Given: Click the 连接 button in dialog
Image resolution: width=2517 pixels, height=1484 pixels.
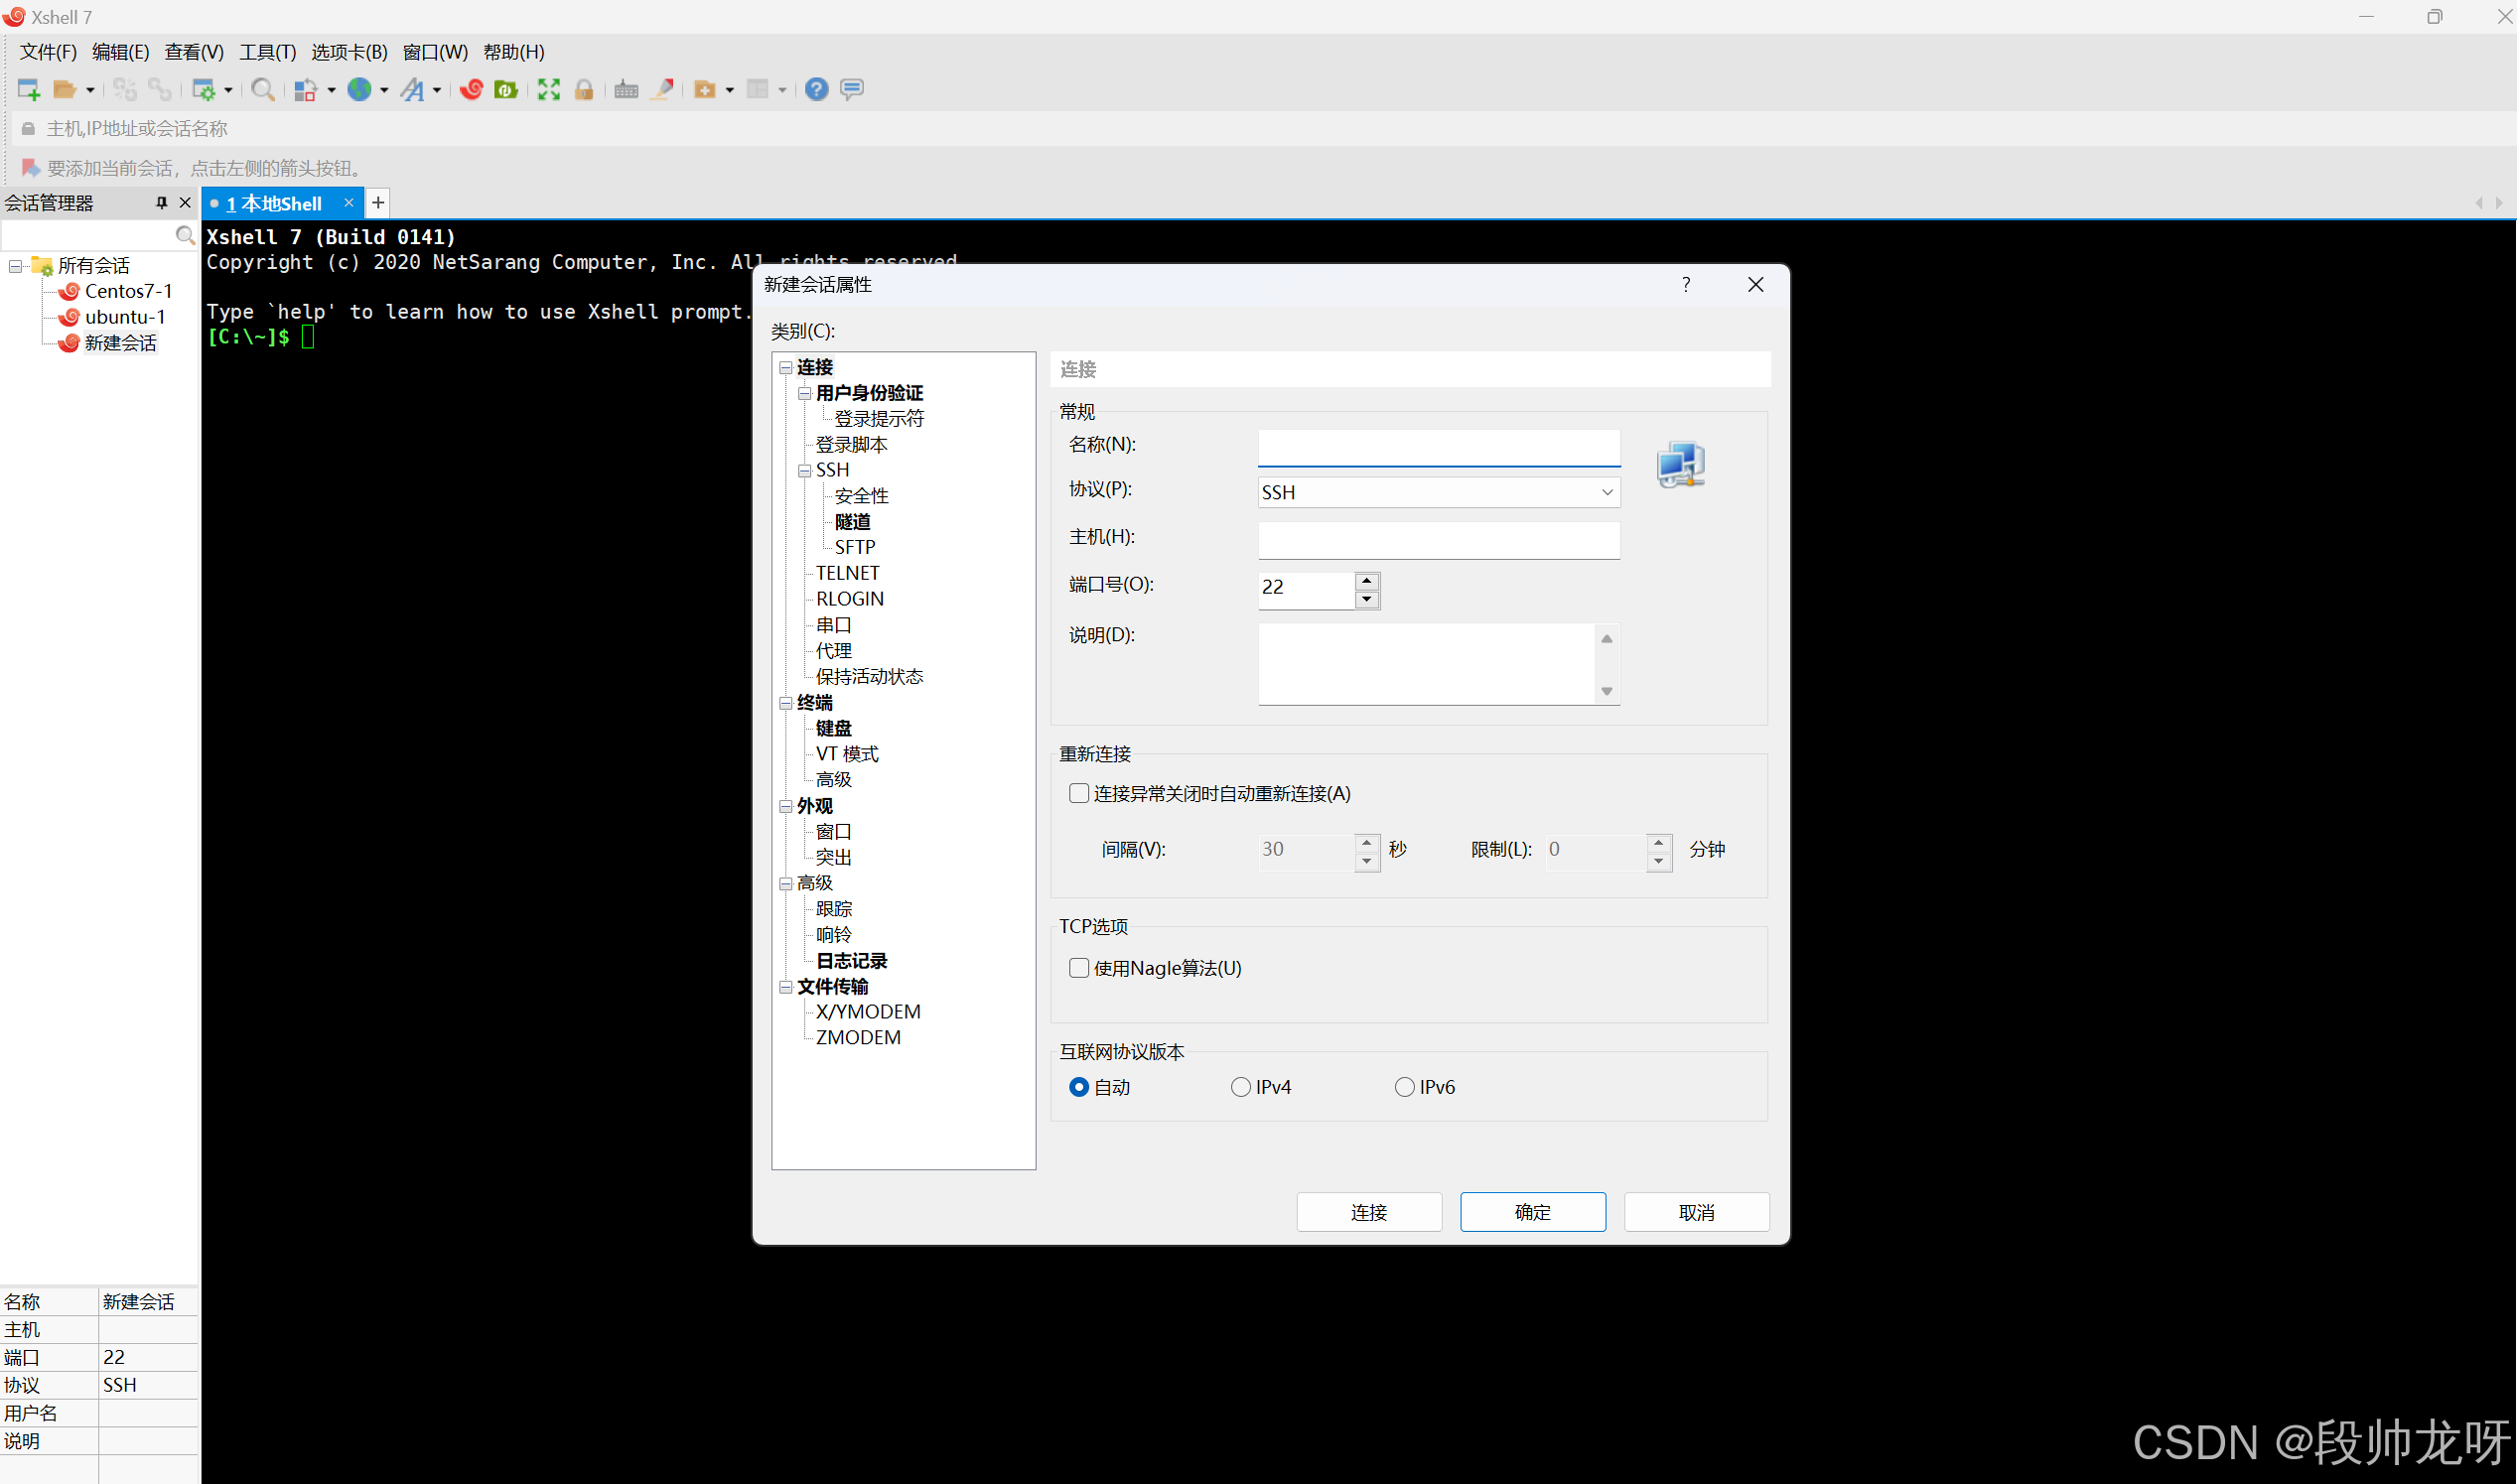Looking at the screenshot, I should click(1368, 1212).
